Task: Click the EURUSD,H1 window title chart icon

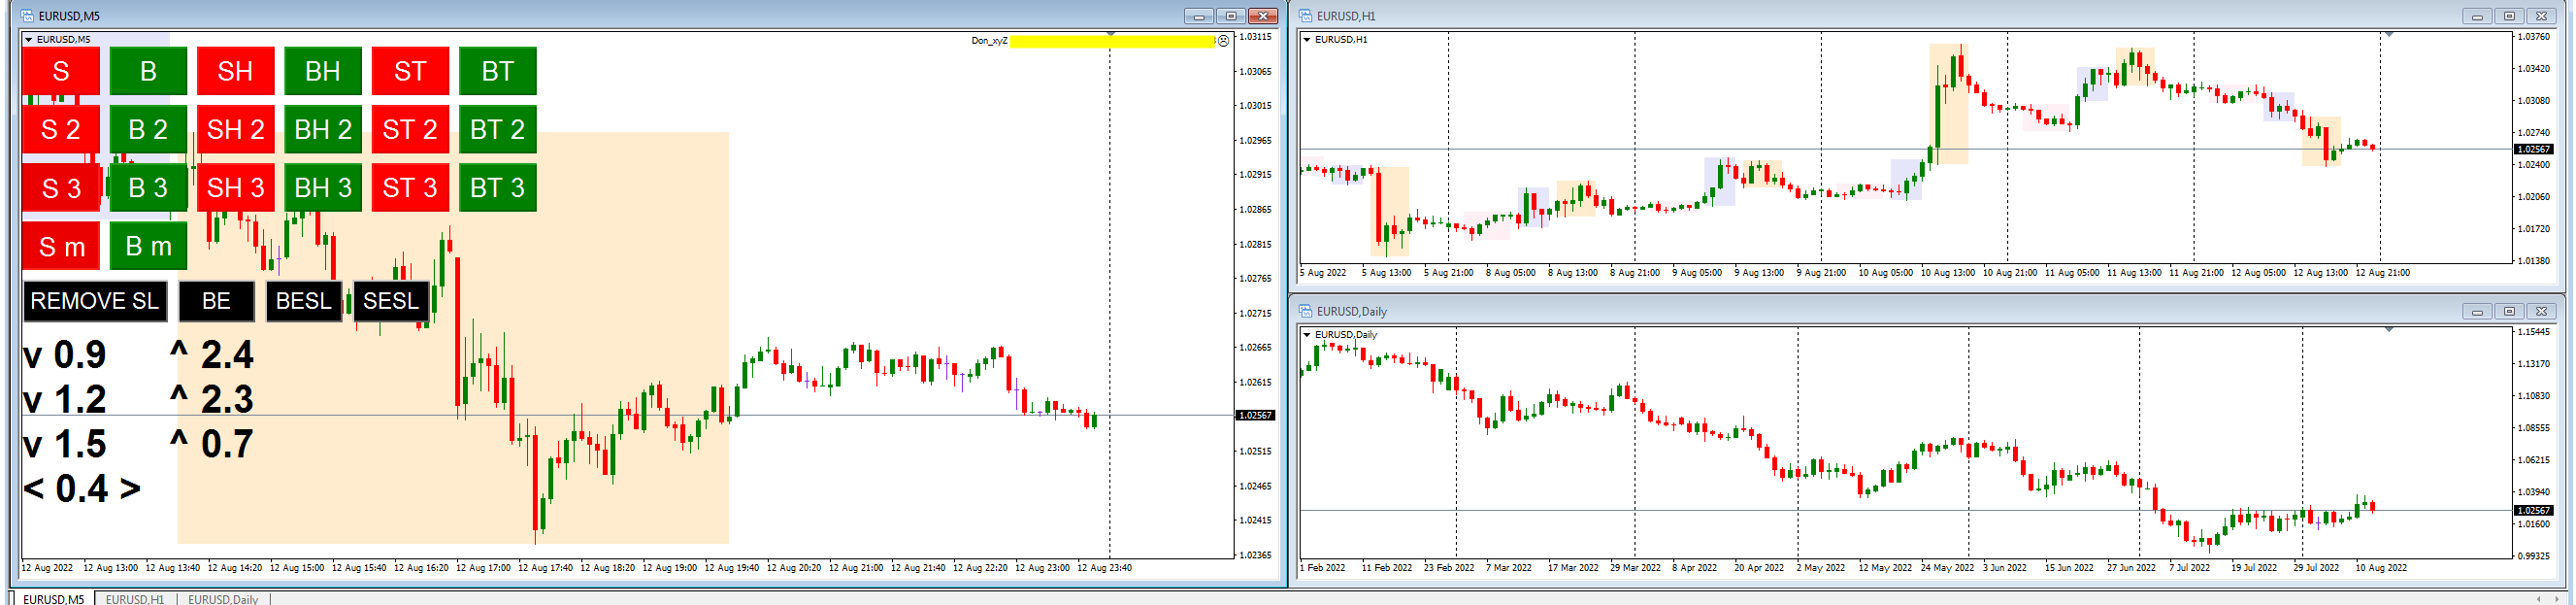Action: tap(1305, 16)
